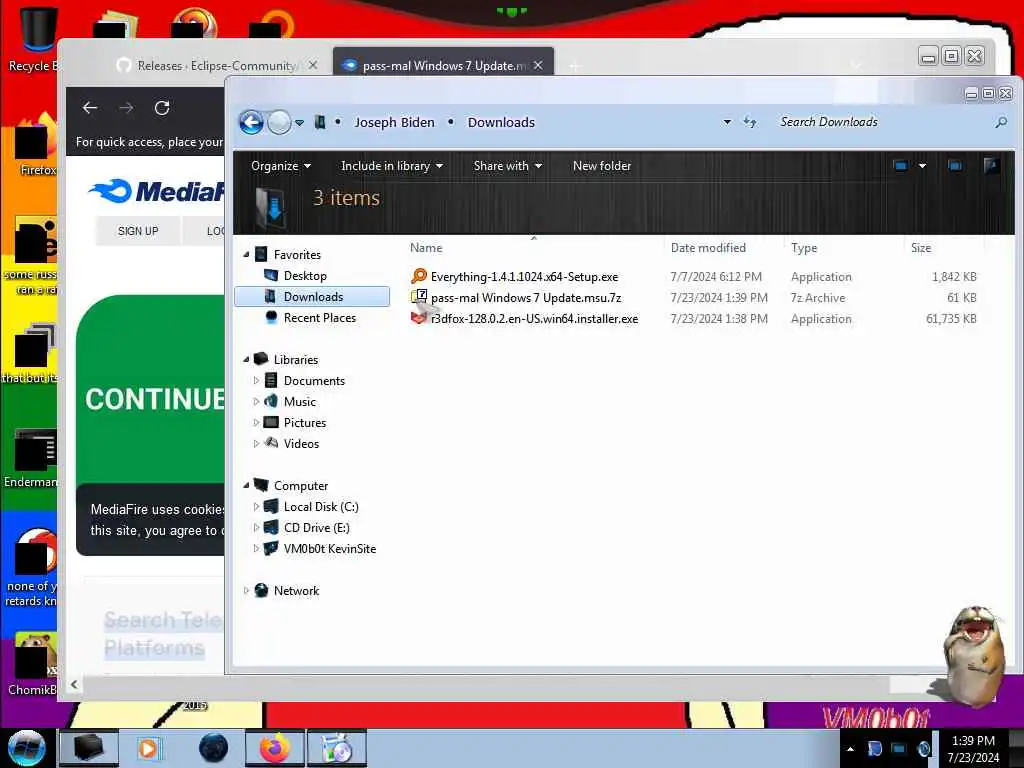Select Local Disk (C:) in the sidebar
Image resolution: width=1024 pixels, height=768 pixels.
click(321, 507)
